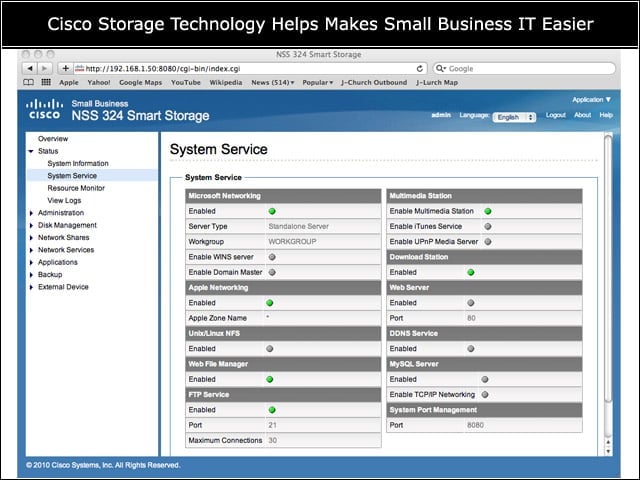This screenshot has height=480, width=640.
Task: Click FTP Service Enabled green indicator
Action: point(272,410)
